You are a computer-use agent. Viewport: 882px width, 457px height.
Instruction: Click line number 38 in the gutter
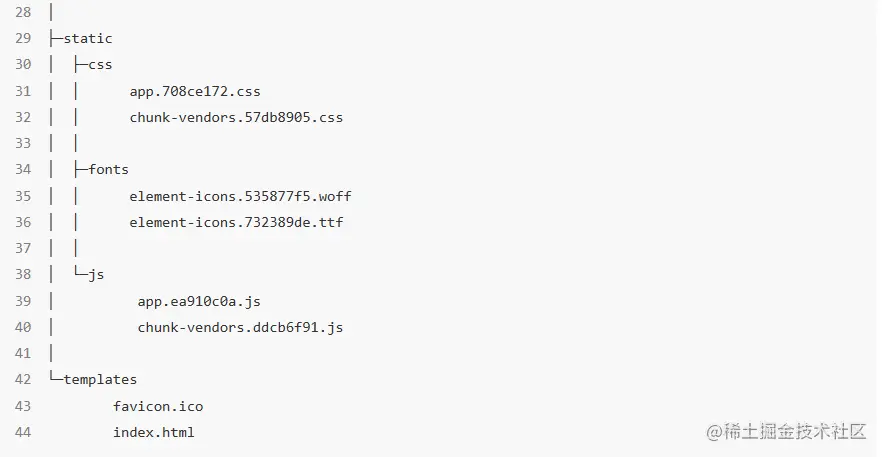24,274
